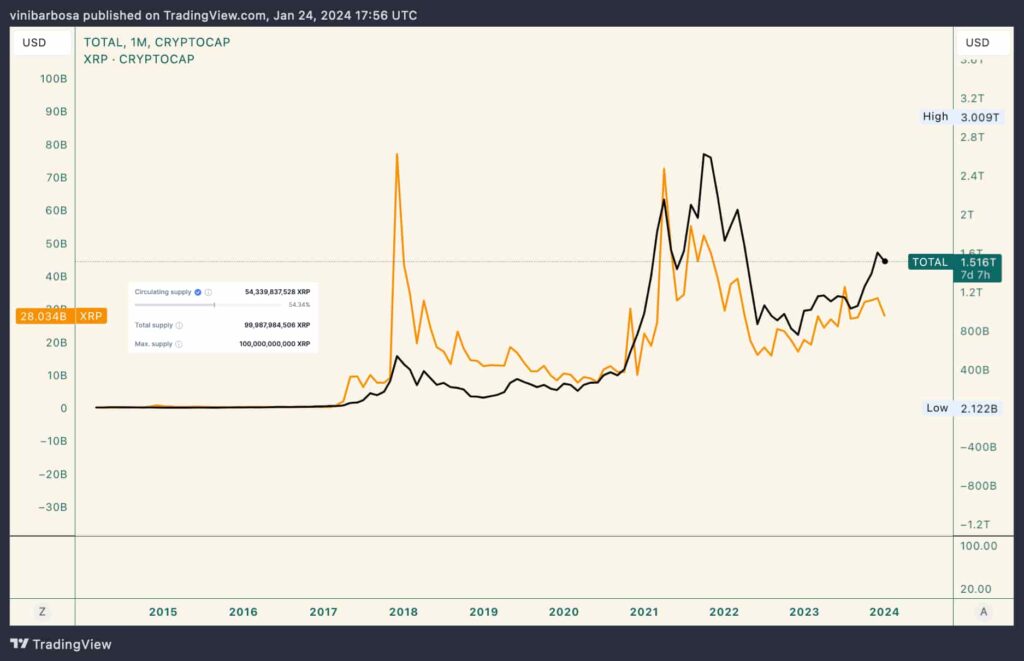Click the black dot at the TOTAL line's end
Screen dimensions: 1024x661
(x=885, y=261)
